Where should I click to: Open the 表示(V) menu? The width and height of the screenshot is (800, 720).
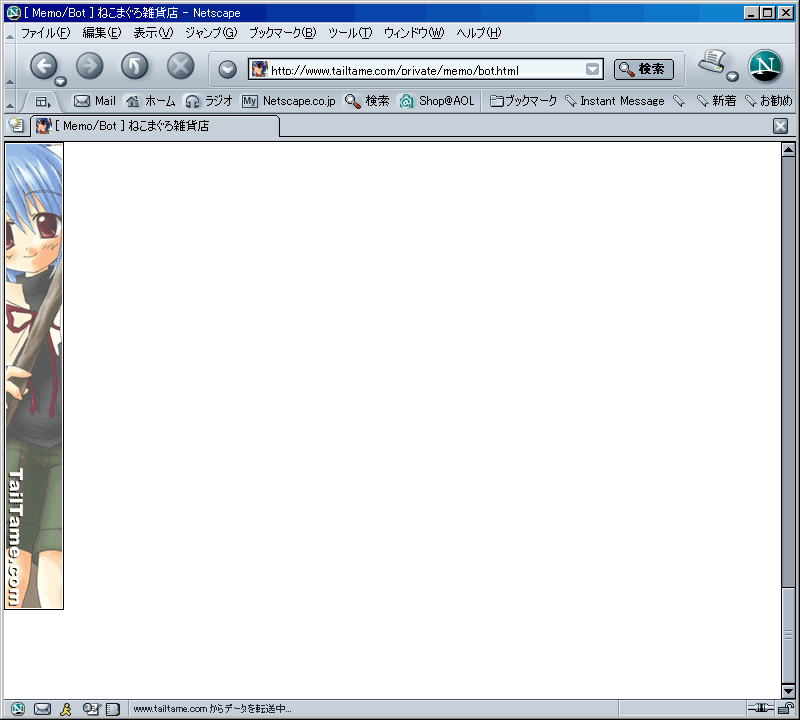coord(153,33)
